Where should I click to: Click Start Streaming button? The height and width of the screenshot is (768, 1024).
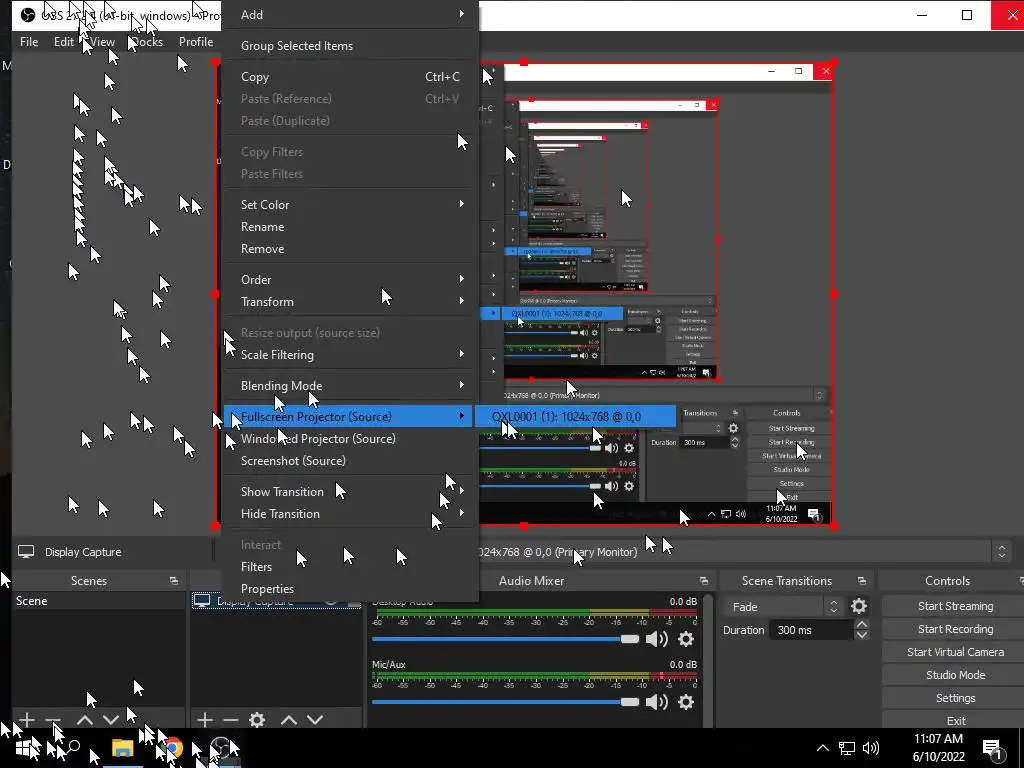click(x=955, y=606)
